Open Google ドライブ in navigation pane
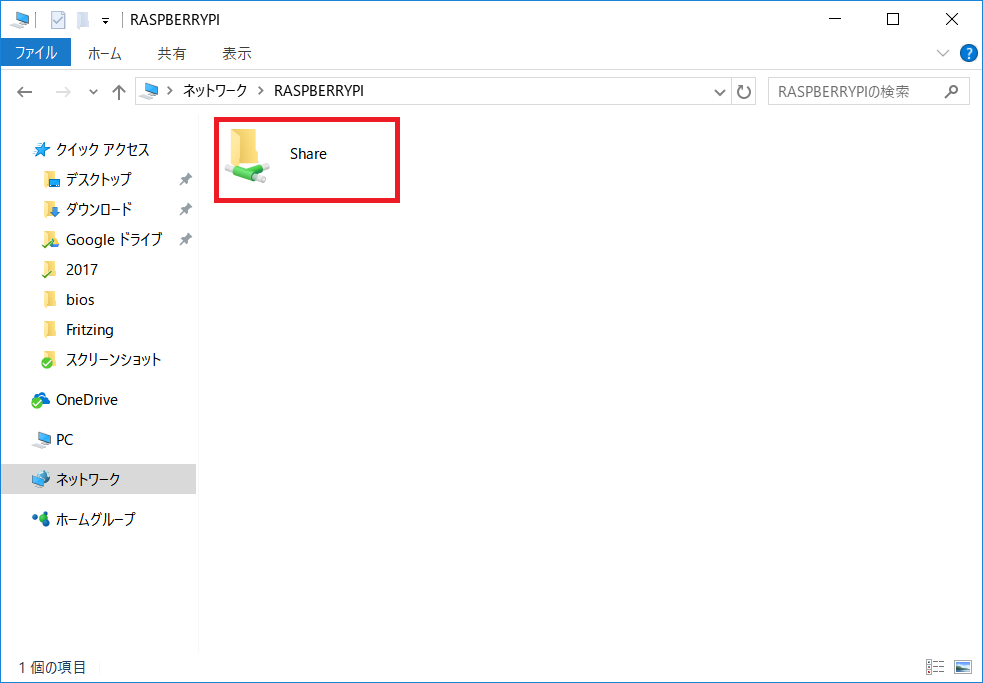The width and height of the screenshot is (983, 683). (x=113, y=240)
